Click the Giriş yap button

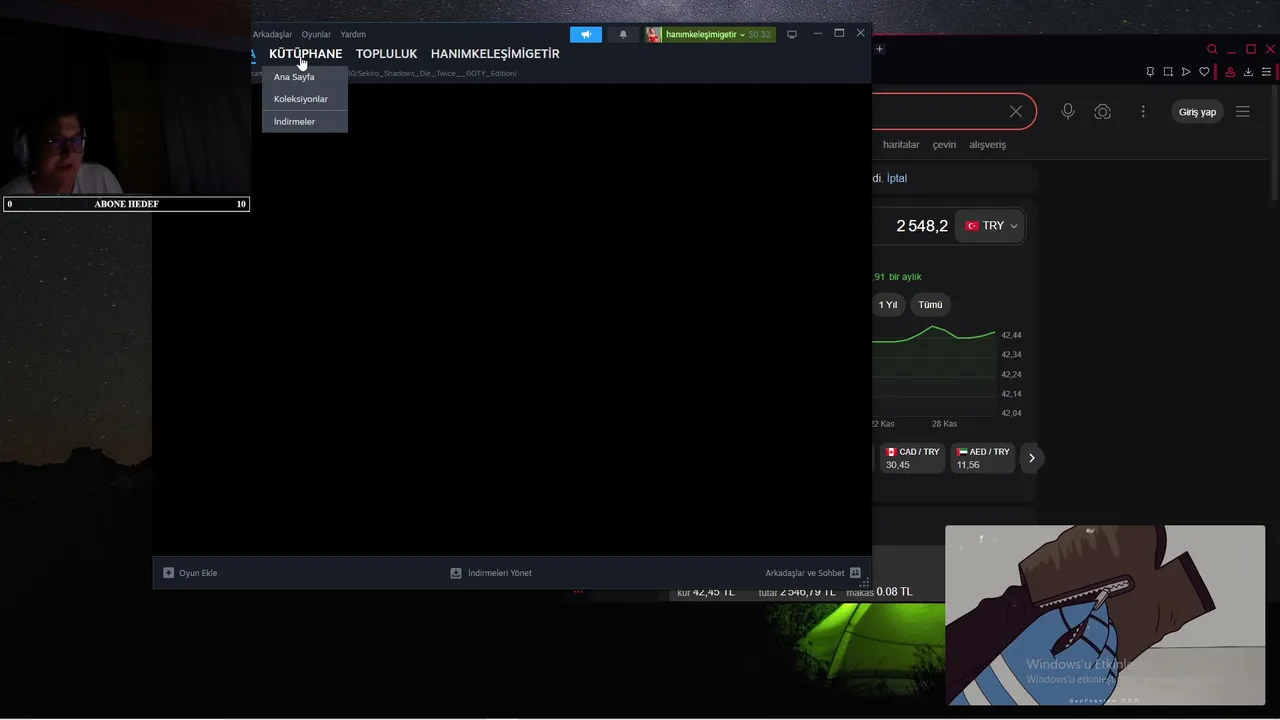click(x=1197, y=112)
